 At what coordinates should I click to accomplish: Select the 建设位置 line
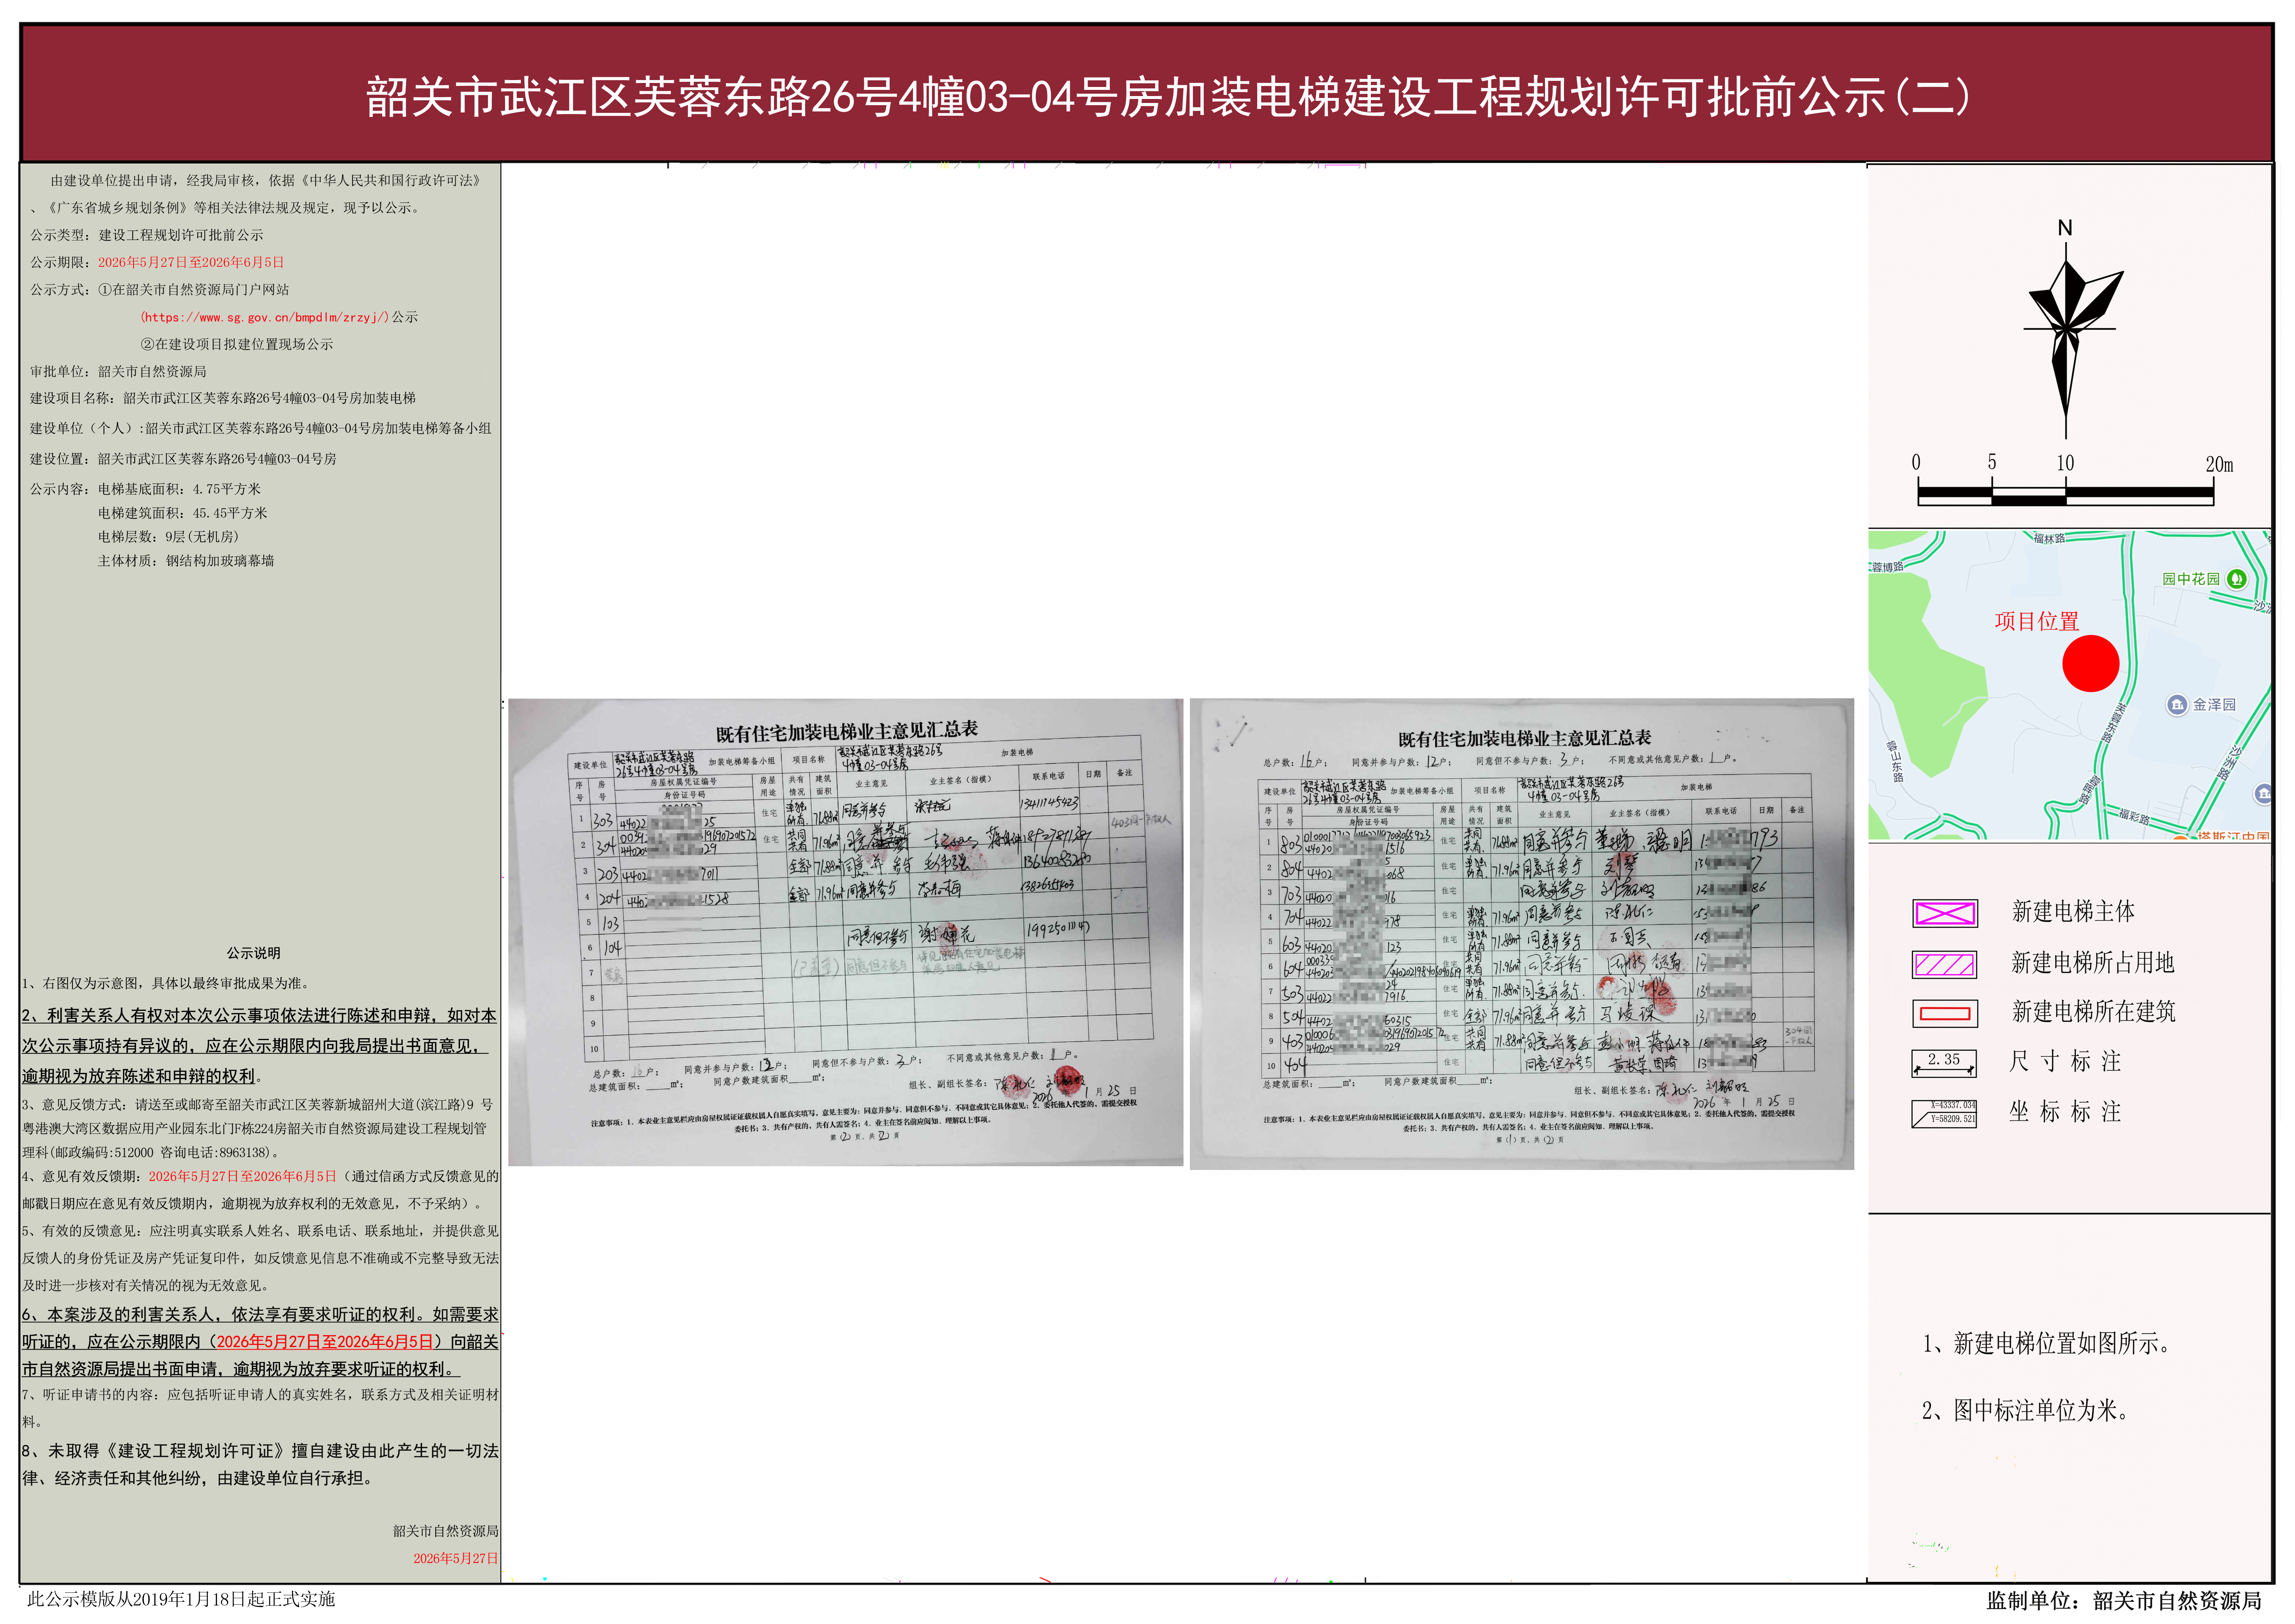(183, 459)
